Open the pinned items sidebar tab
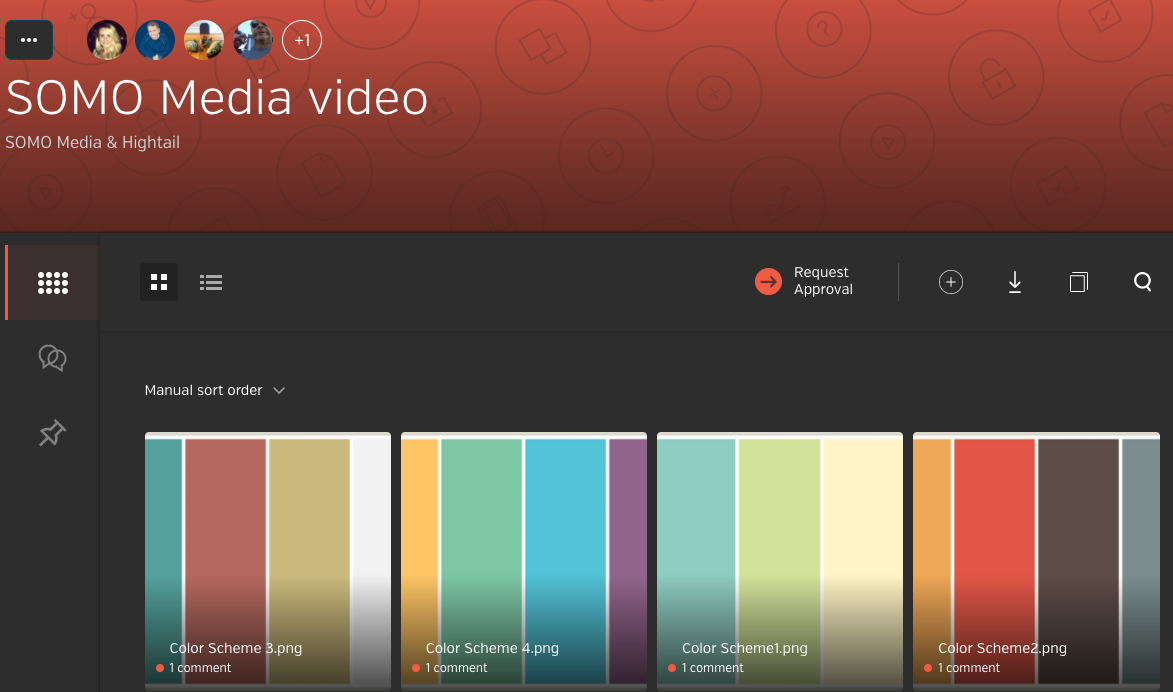 pyautogui.click(x=52, y=433)
